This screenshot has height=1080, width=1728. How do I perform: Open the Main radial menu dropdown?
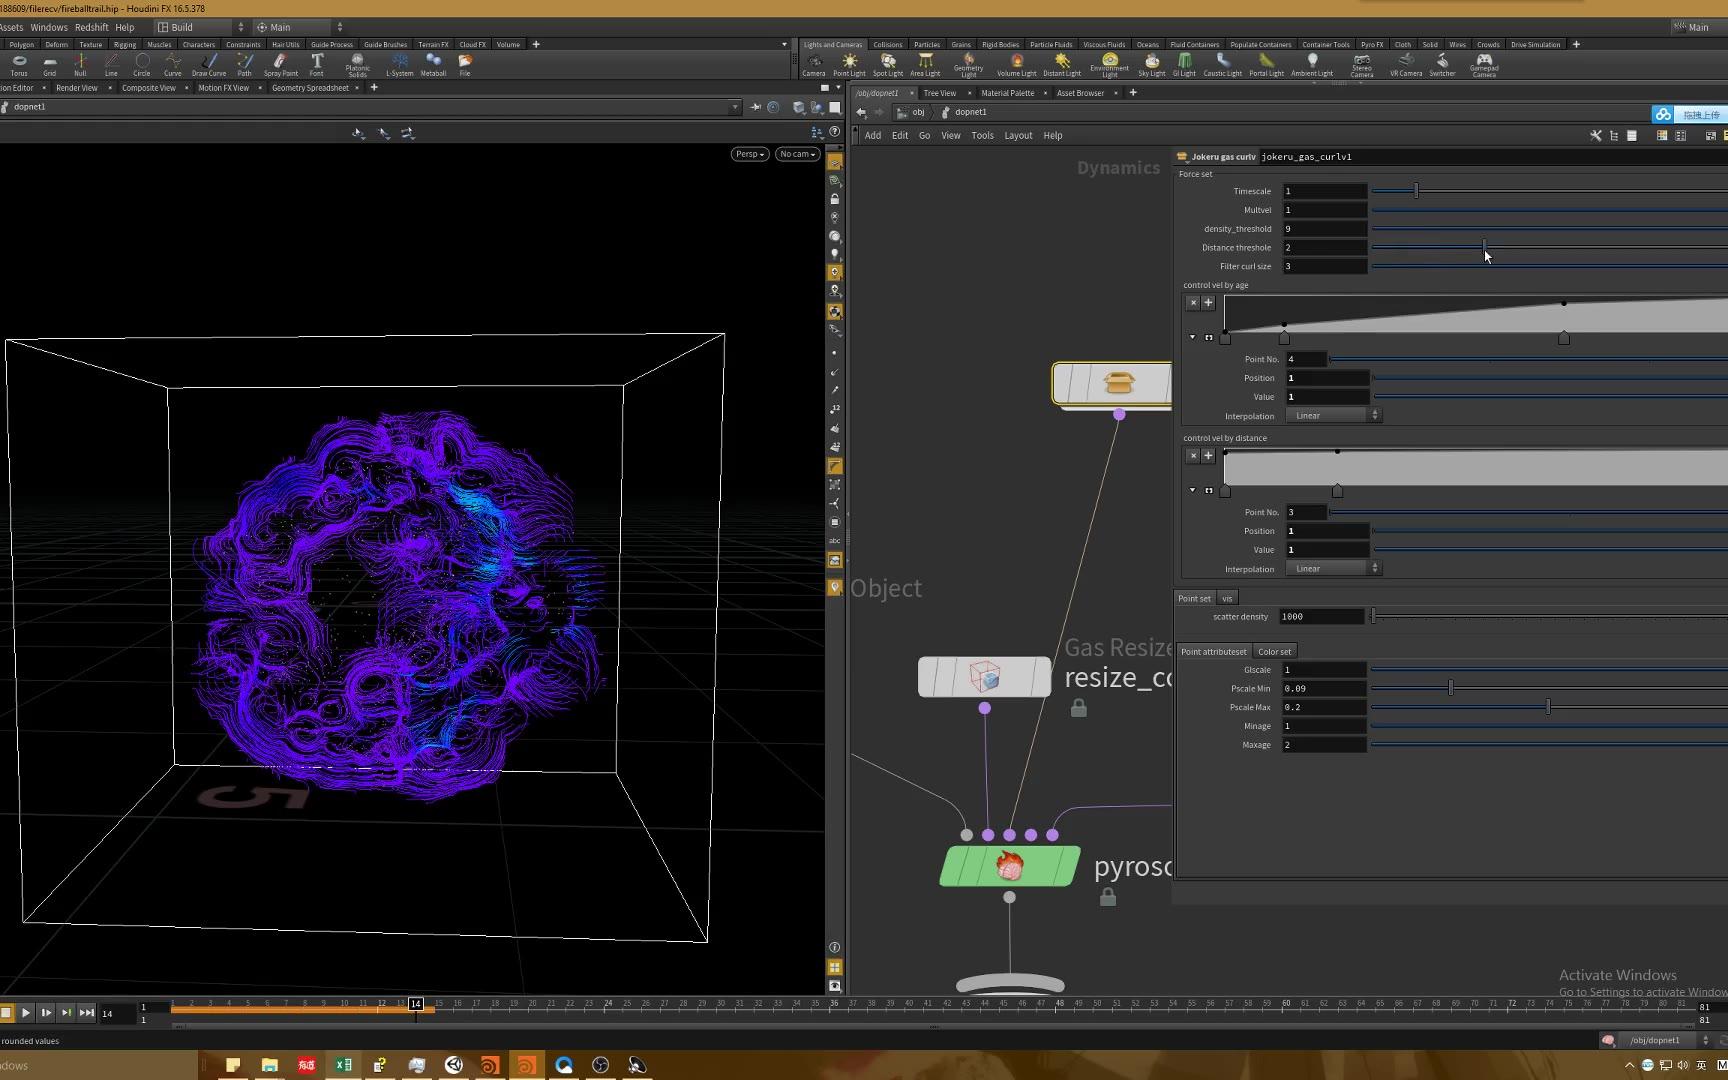(299, 27)
